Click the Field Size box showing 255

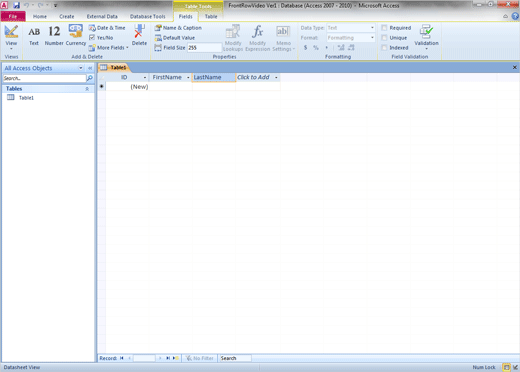(x=204, y=48)
